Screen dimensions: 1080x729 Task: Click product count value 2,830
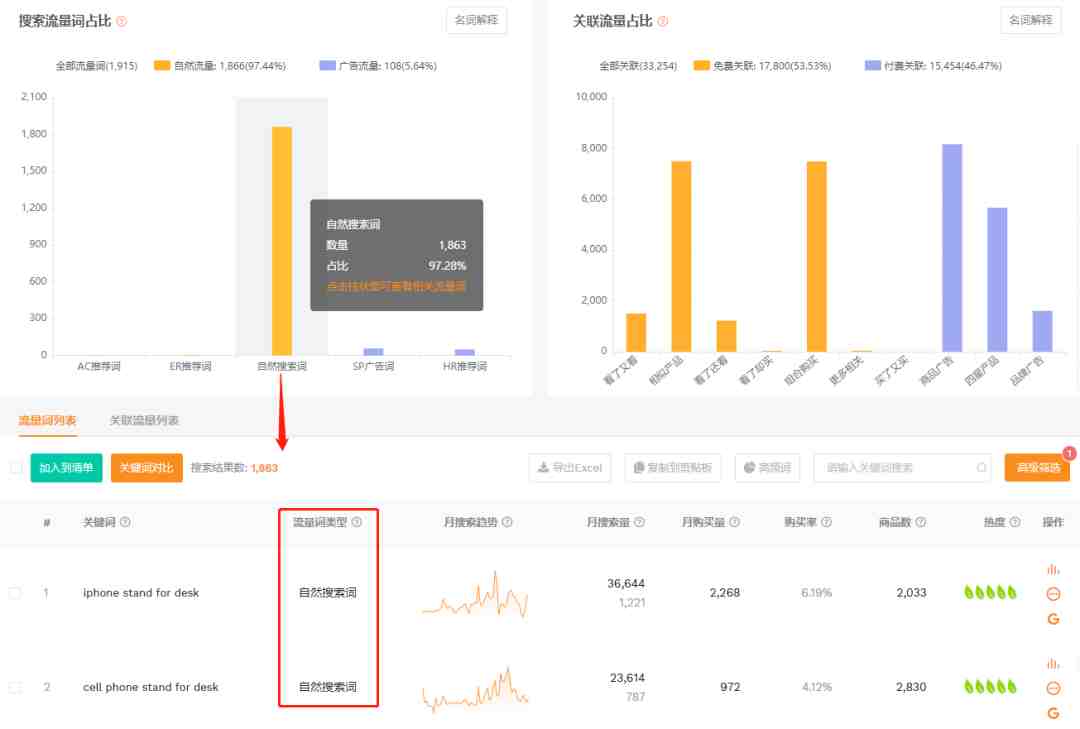click(x=911, y=687)
